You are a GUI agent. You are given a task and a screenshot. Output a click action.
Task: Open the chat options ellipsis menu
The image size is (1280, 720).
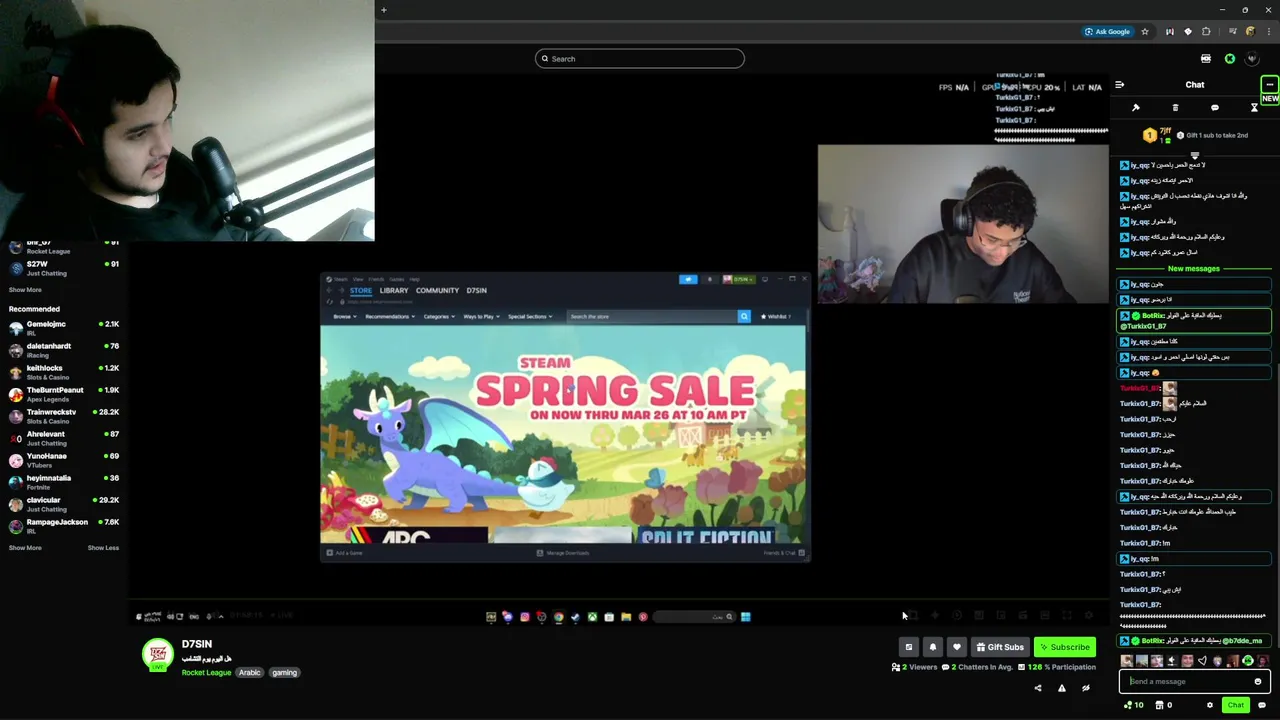1269,84
